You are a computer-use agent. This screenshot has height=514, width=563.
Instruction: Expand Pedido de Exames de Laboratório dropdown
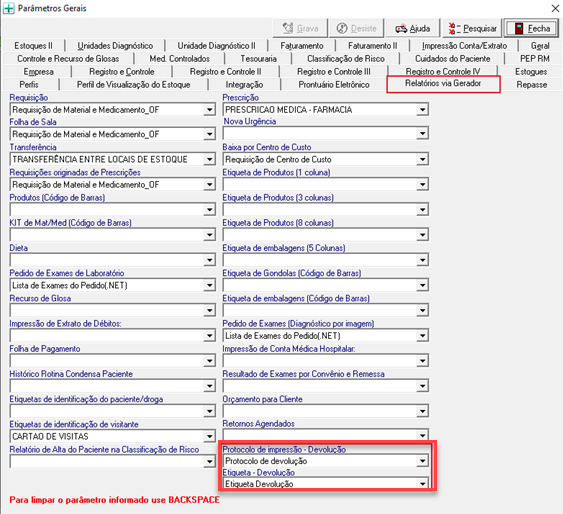click(x=209, y=285)
